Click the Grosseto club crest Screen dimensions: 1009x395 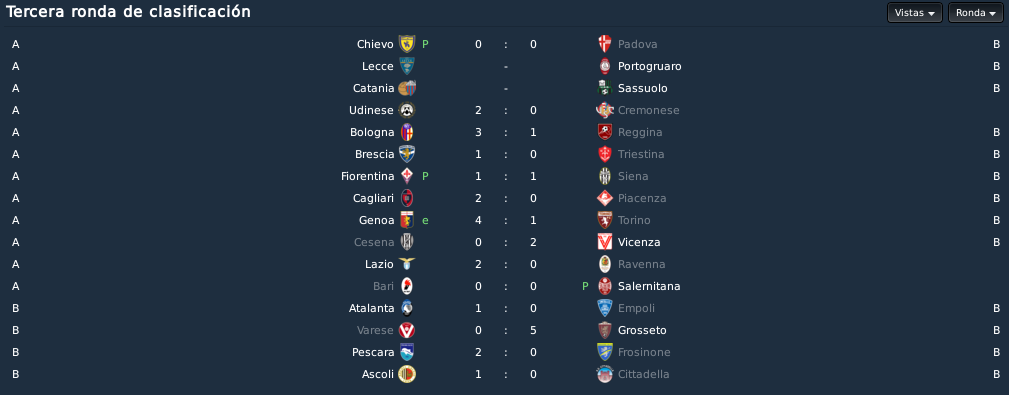[604, 330]
